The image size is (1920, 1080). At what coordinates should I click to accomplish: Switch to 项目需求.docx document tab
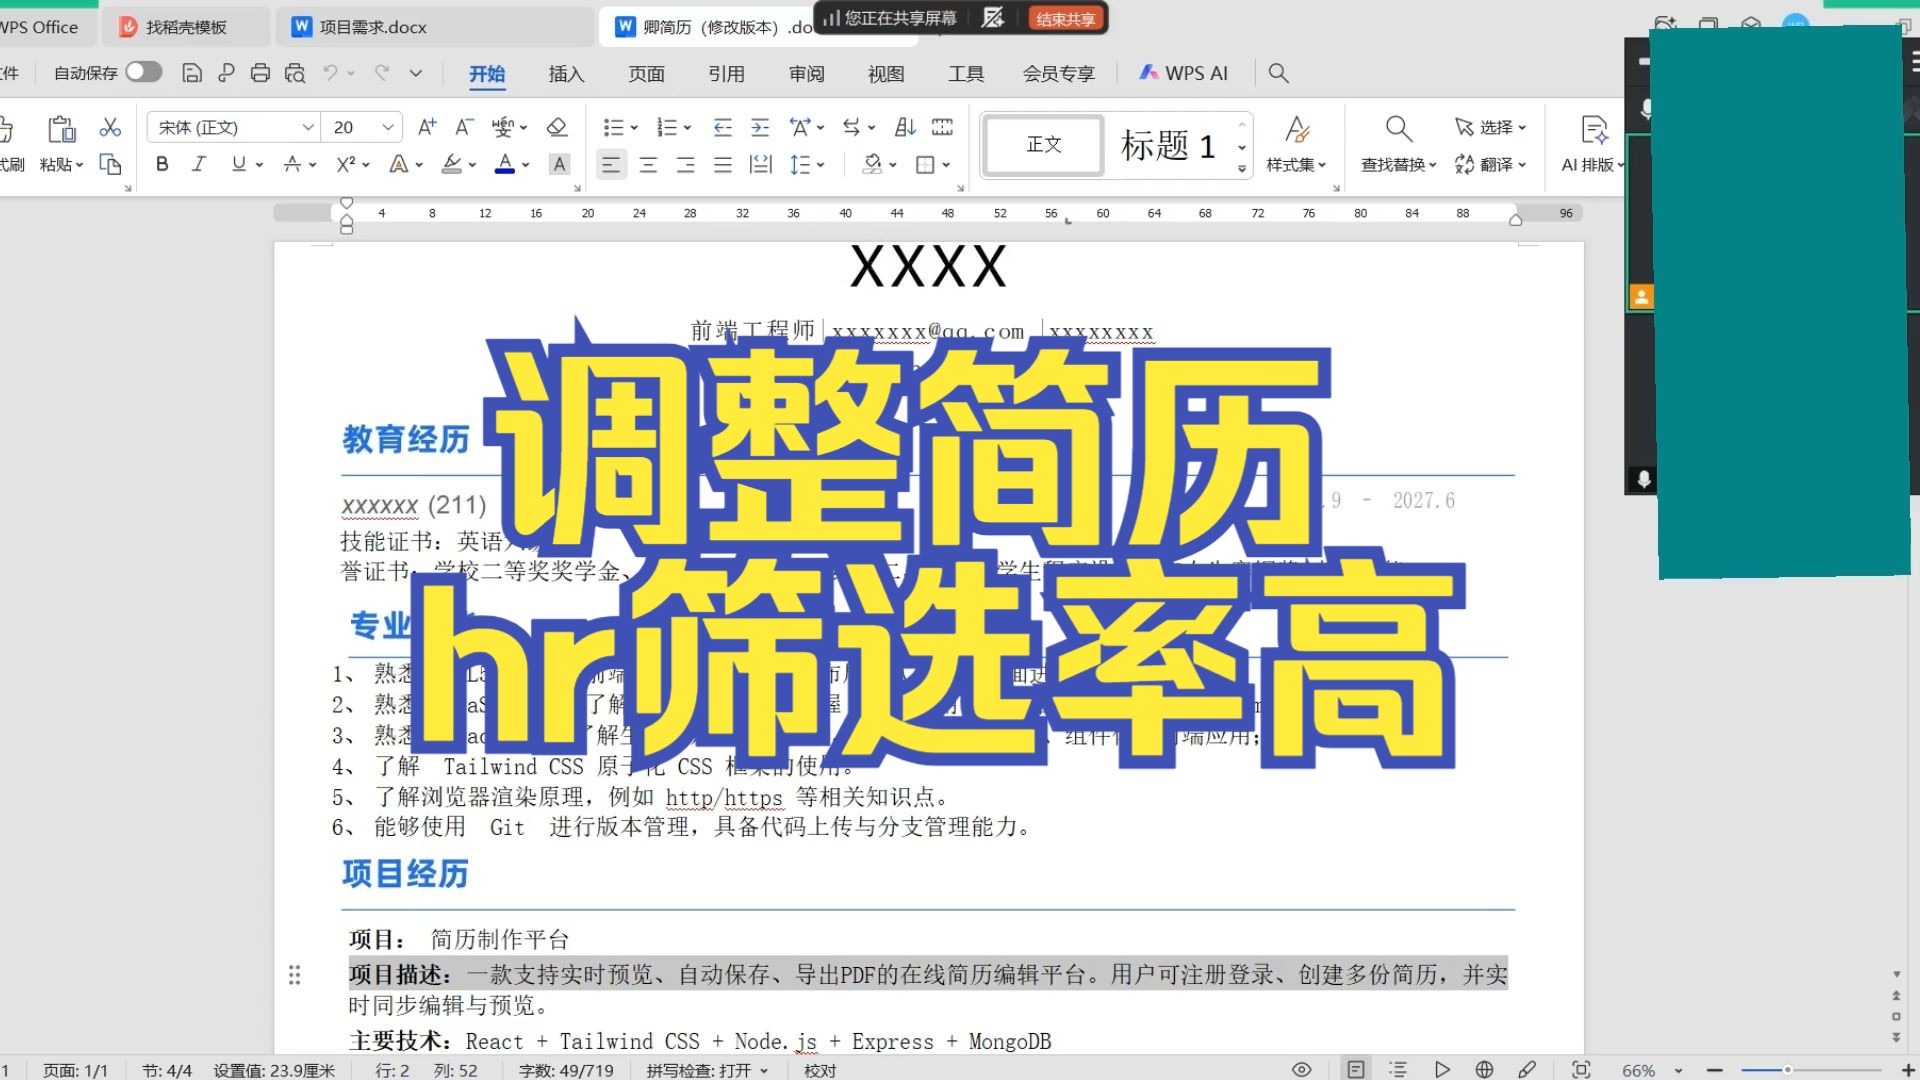click(x=372, y=27)
